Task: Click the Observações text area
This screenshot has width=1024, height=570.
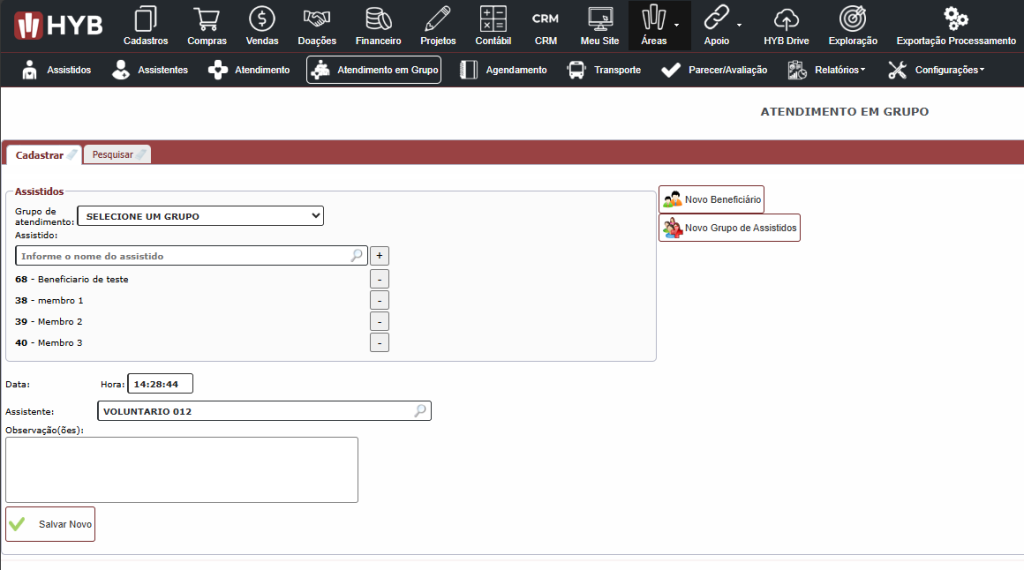Action: [181, 469]
